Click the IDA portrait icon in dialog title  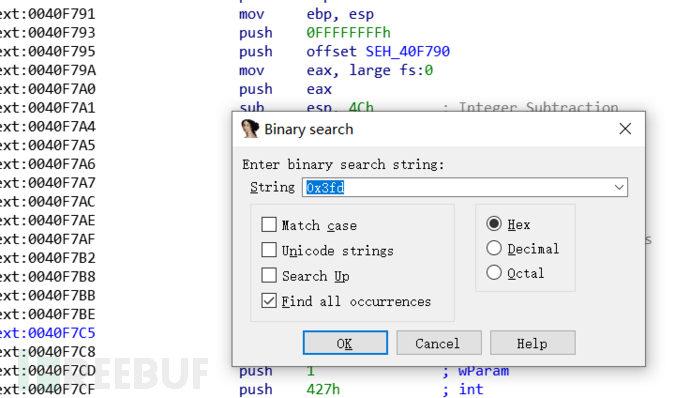[250, 129]
